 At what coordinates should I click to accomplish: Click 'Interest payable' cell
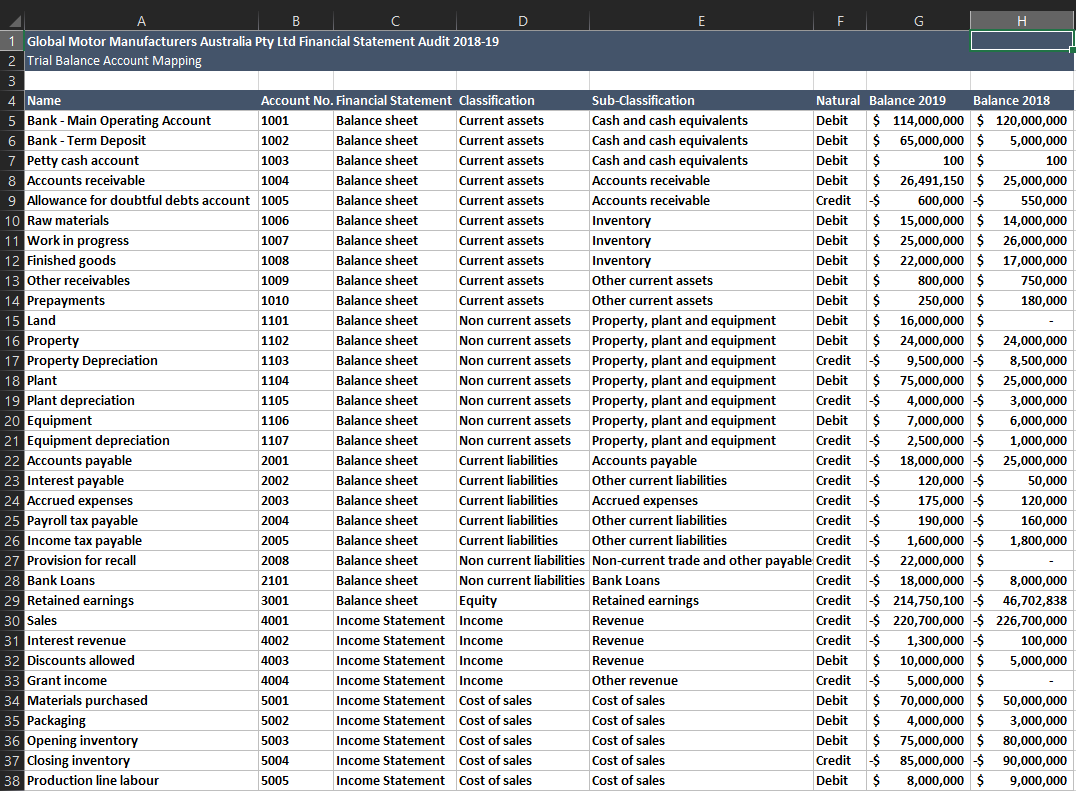tap(141, 481)
